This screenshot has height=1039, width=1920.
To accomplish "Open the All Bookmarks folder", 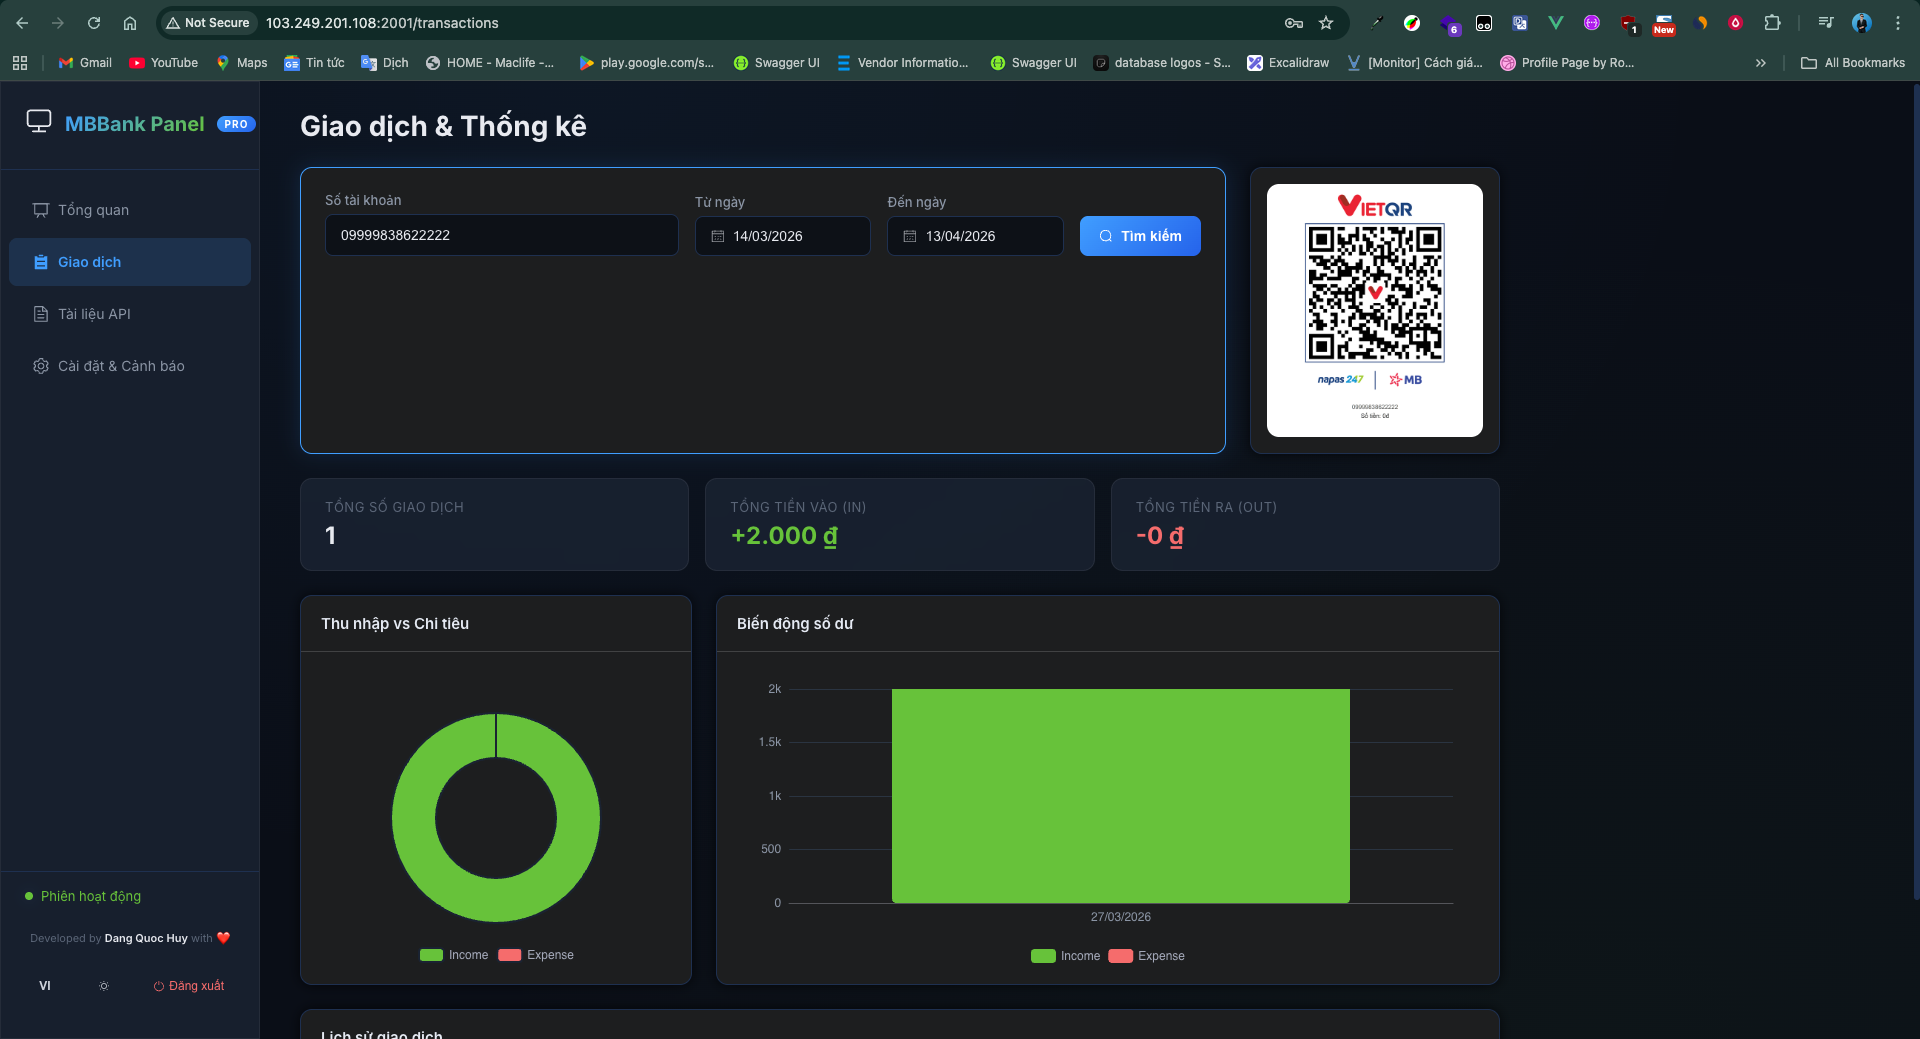I will pyautogui.click(x=1853, y=63).
